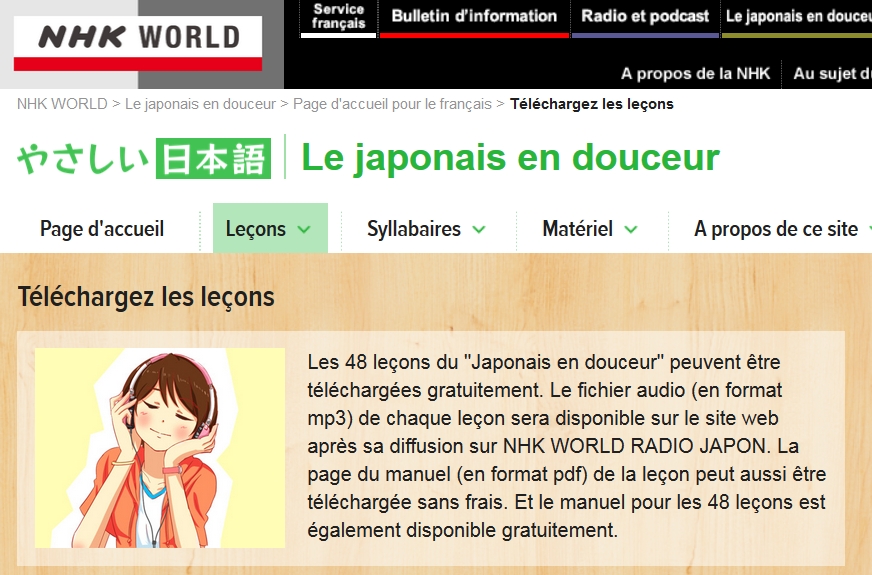Click the Le japonais en douceur title
The height and width of the screenshot is (575, 872).
tap(510, 158)
